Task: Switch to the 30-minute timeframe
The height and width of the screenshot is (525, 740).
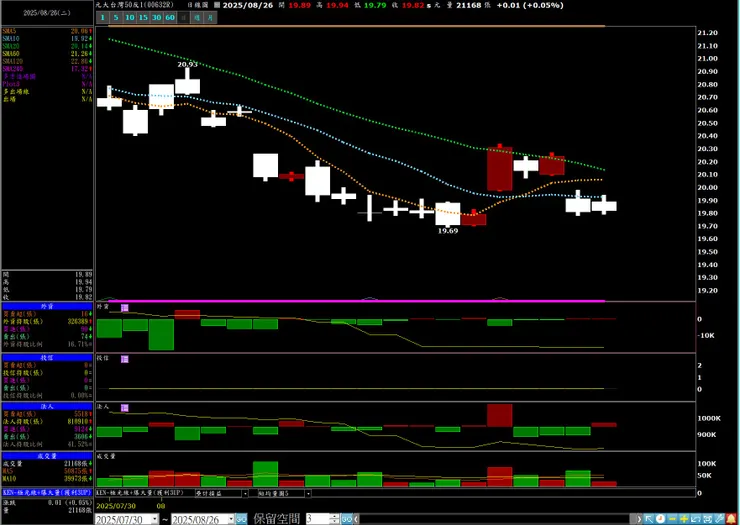Action: coord(157,17)
